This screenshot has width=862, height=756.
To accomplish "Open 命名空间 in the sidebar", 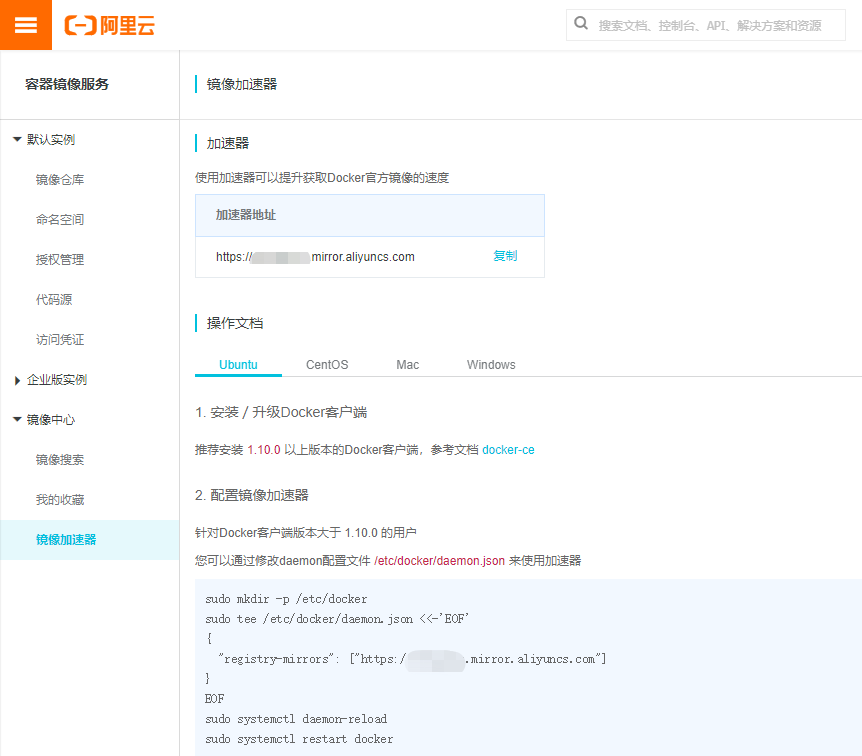I will click(60, 220).
